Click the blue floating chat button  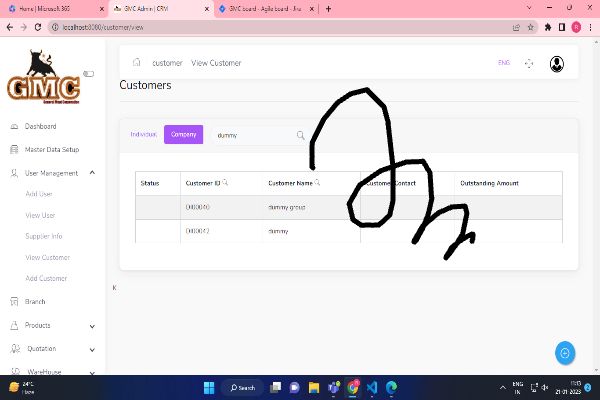pyautogui.click(x=565, y=352)
